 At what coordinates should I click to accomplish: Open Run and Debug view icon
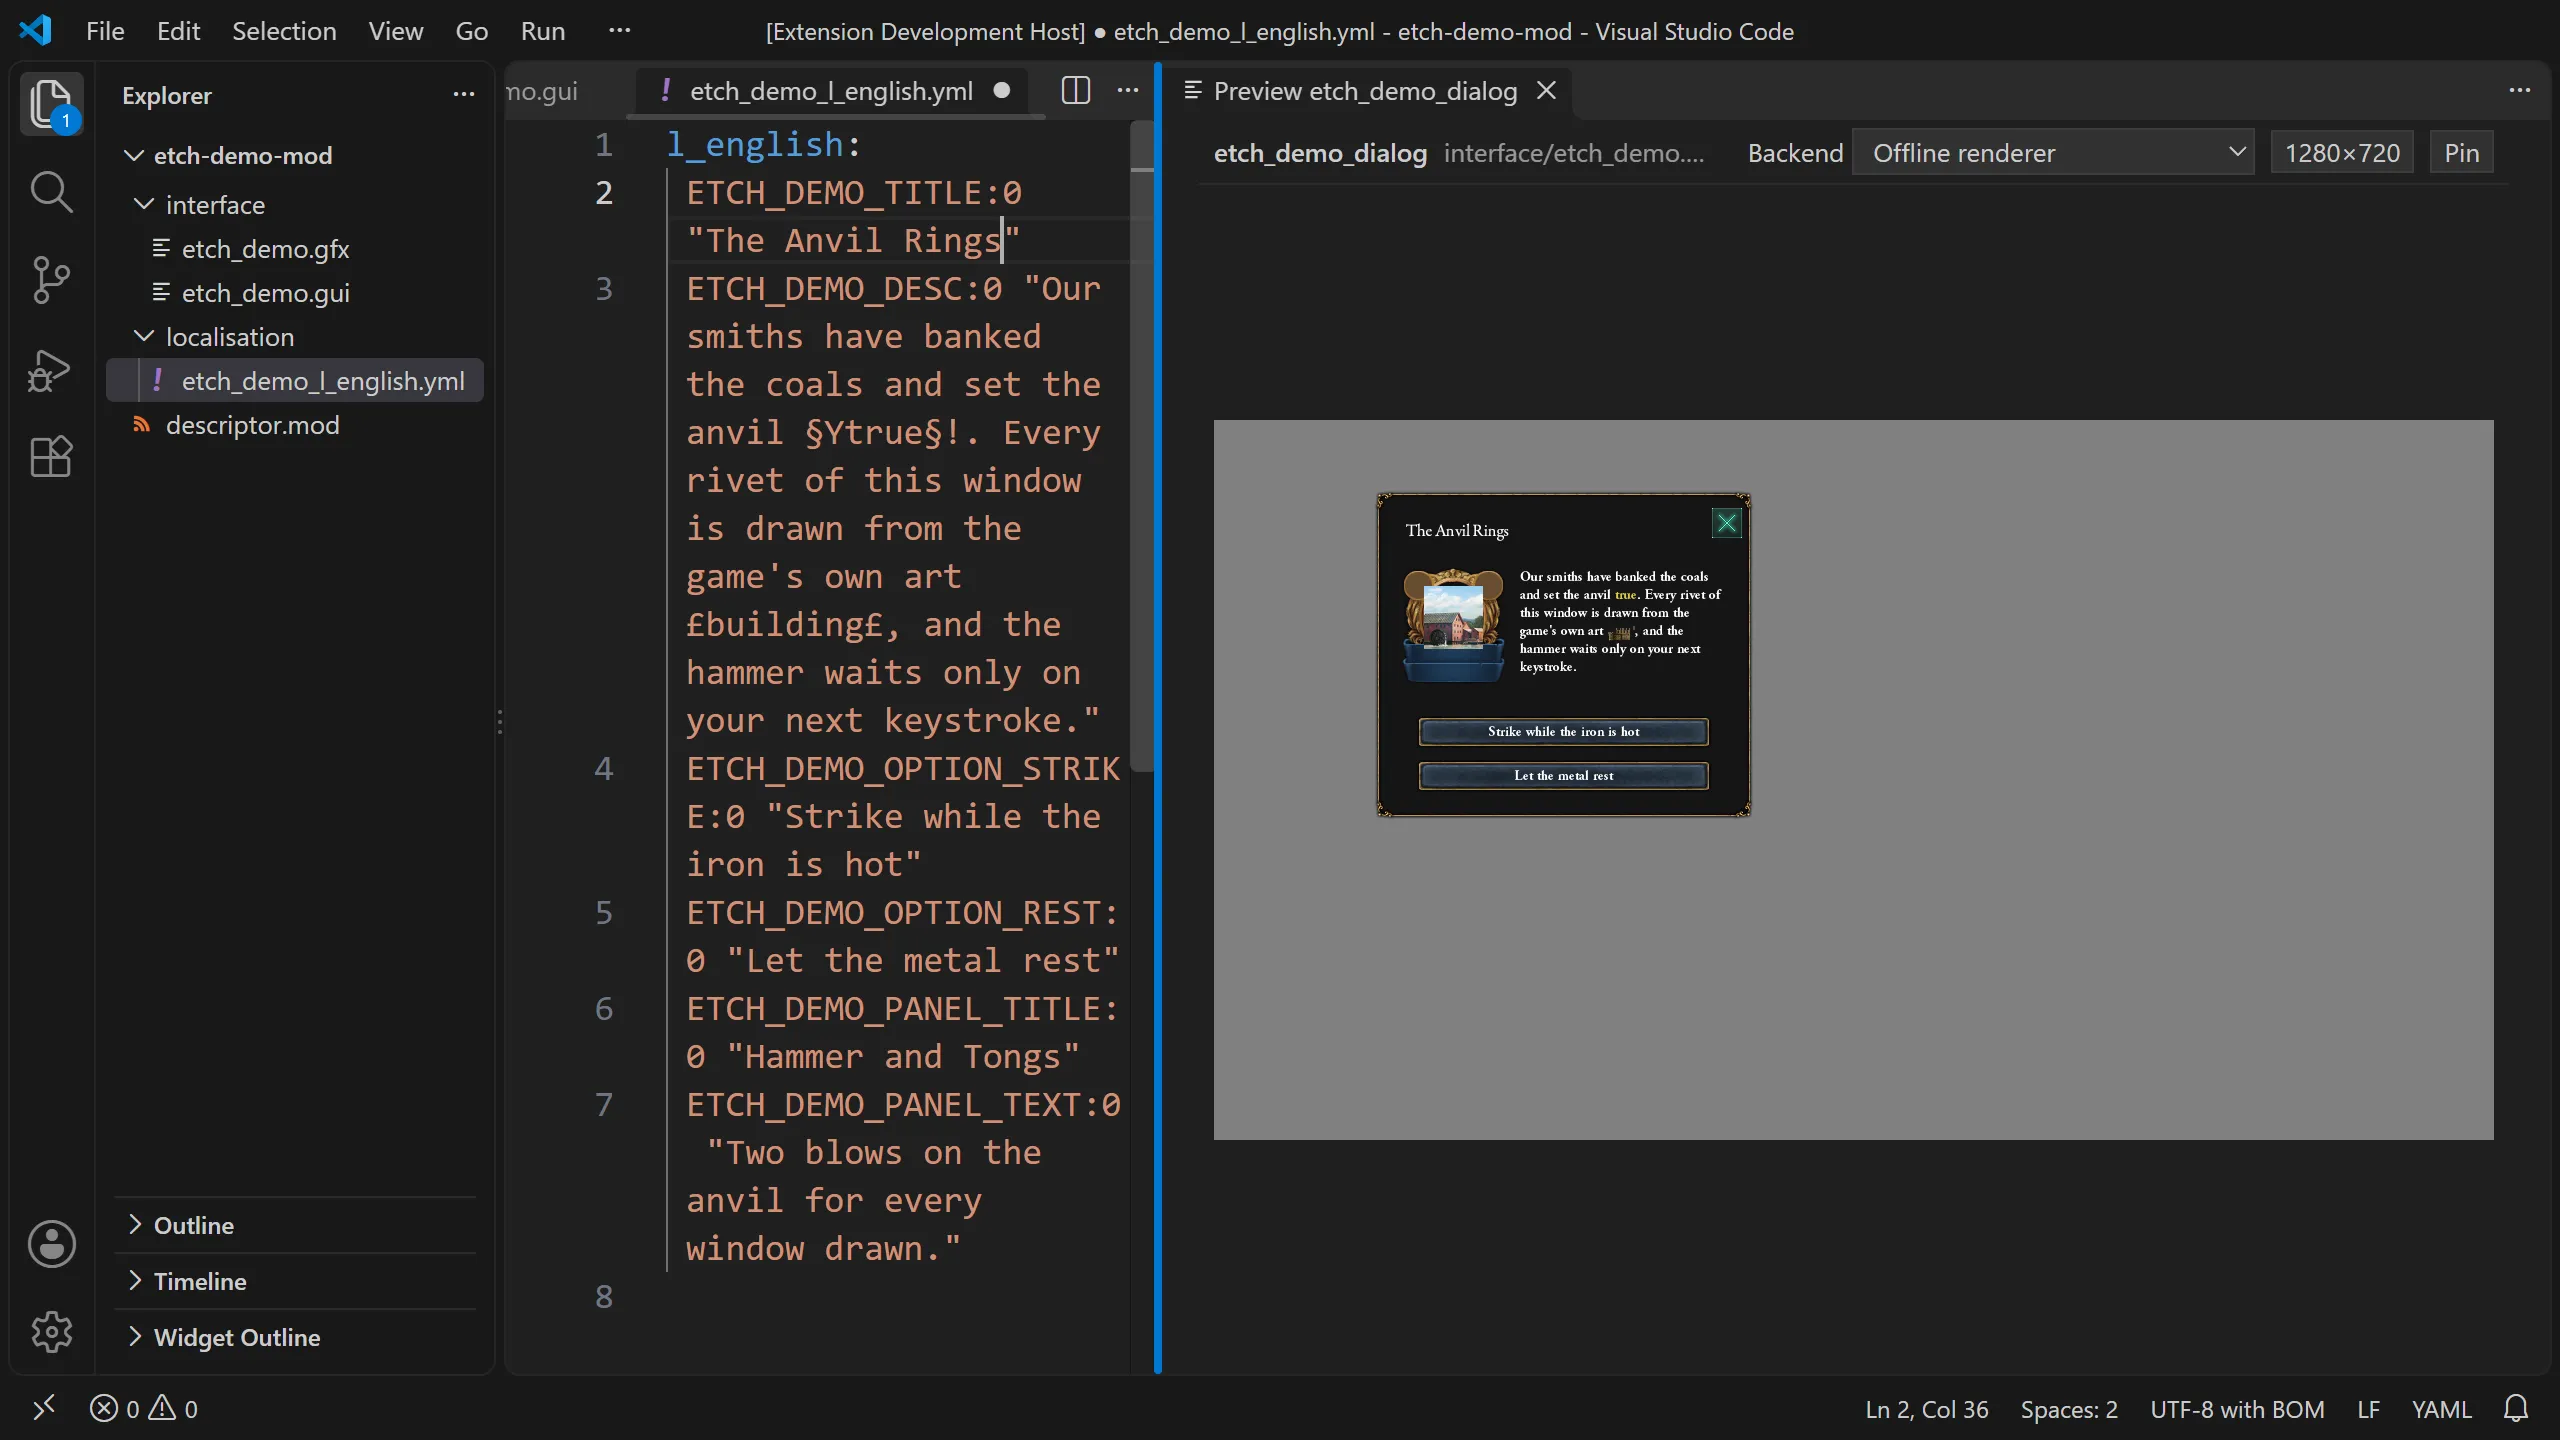tap(51, 369)
